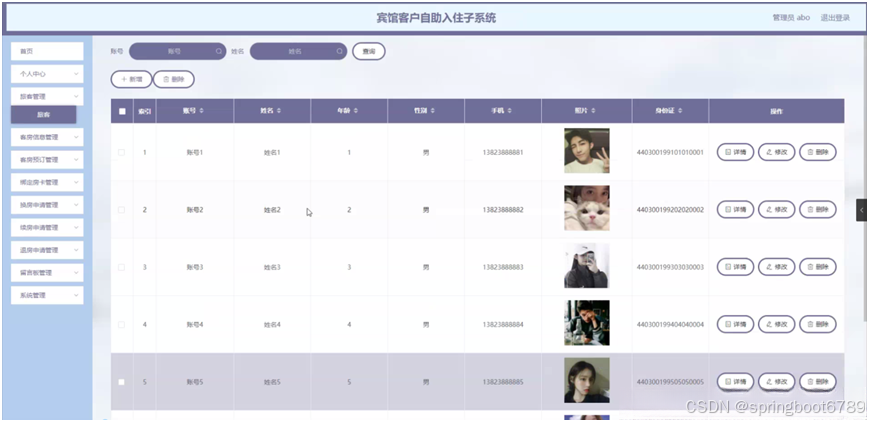
Task: Expand the 退房申请管理 sidebar menu
Action: point(47,250)
